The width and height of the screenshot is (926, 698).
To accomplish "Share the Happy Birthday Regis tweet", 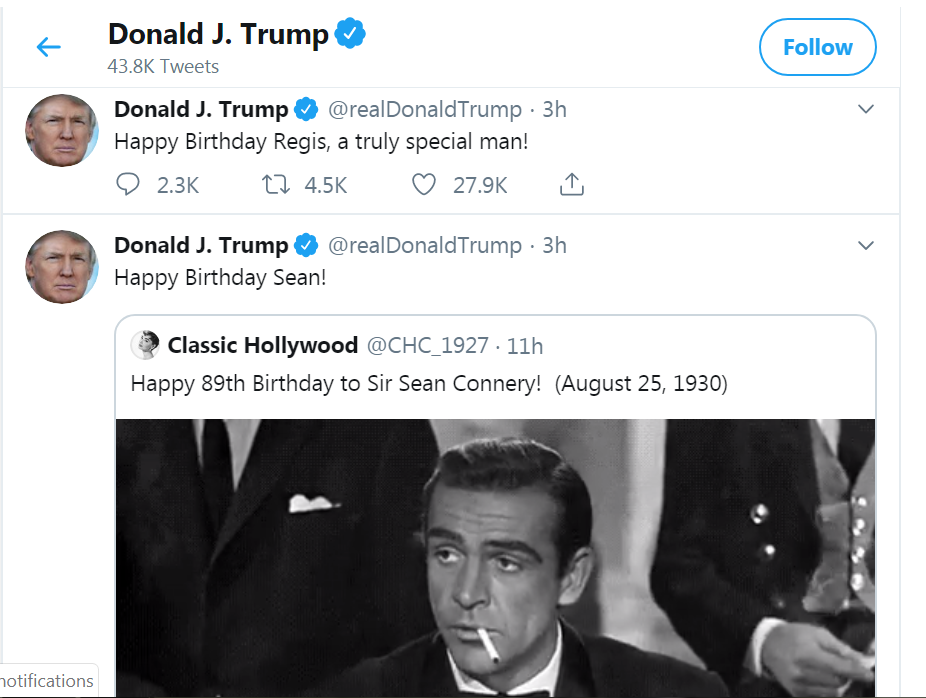I will coord(571,185).
